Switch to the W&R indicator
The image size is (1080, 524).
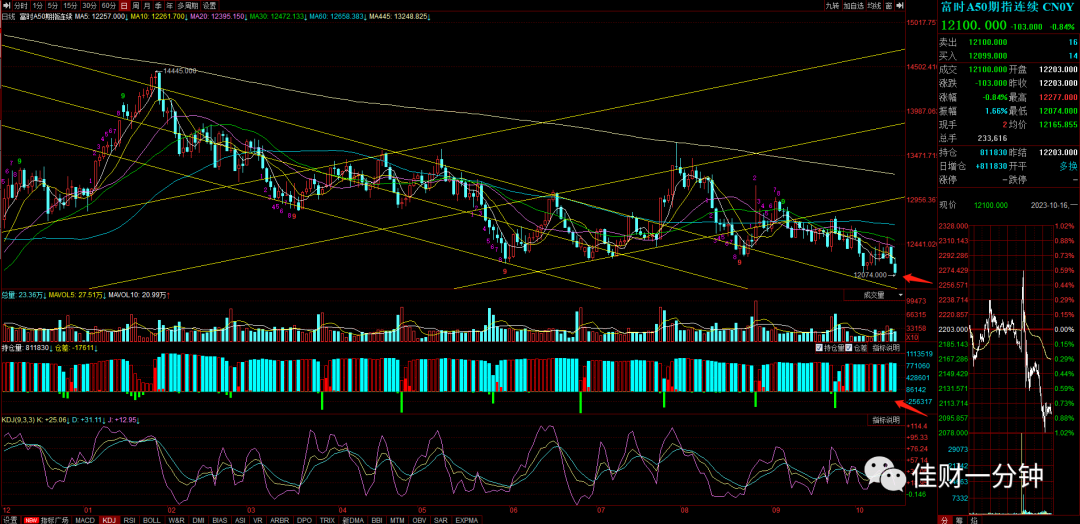point(176,519)
